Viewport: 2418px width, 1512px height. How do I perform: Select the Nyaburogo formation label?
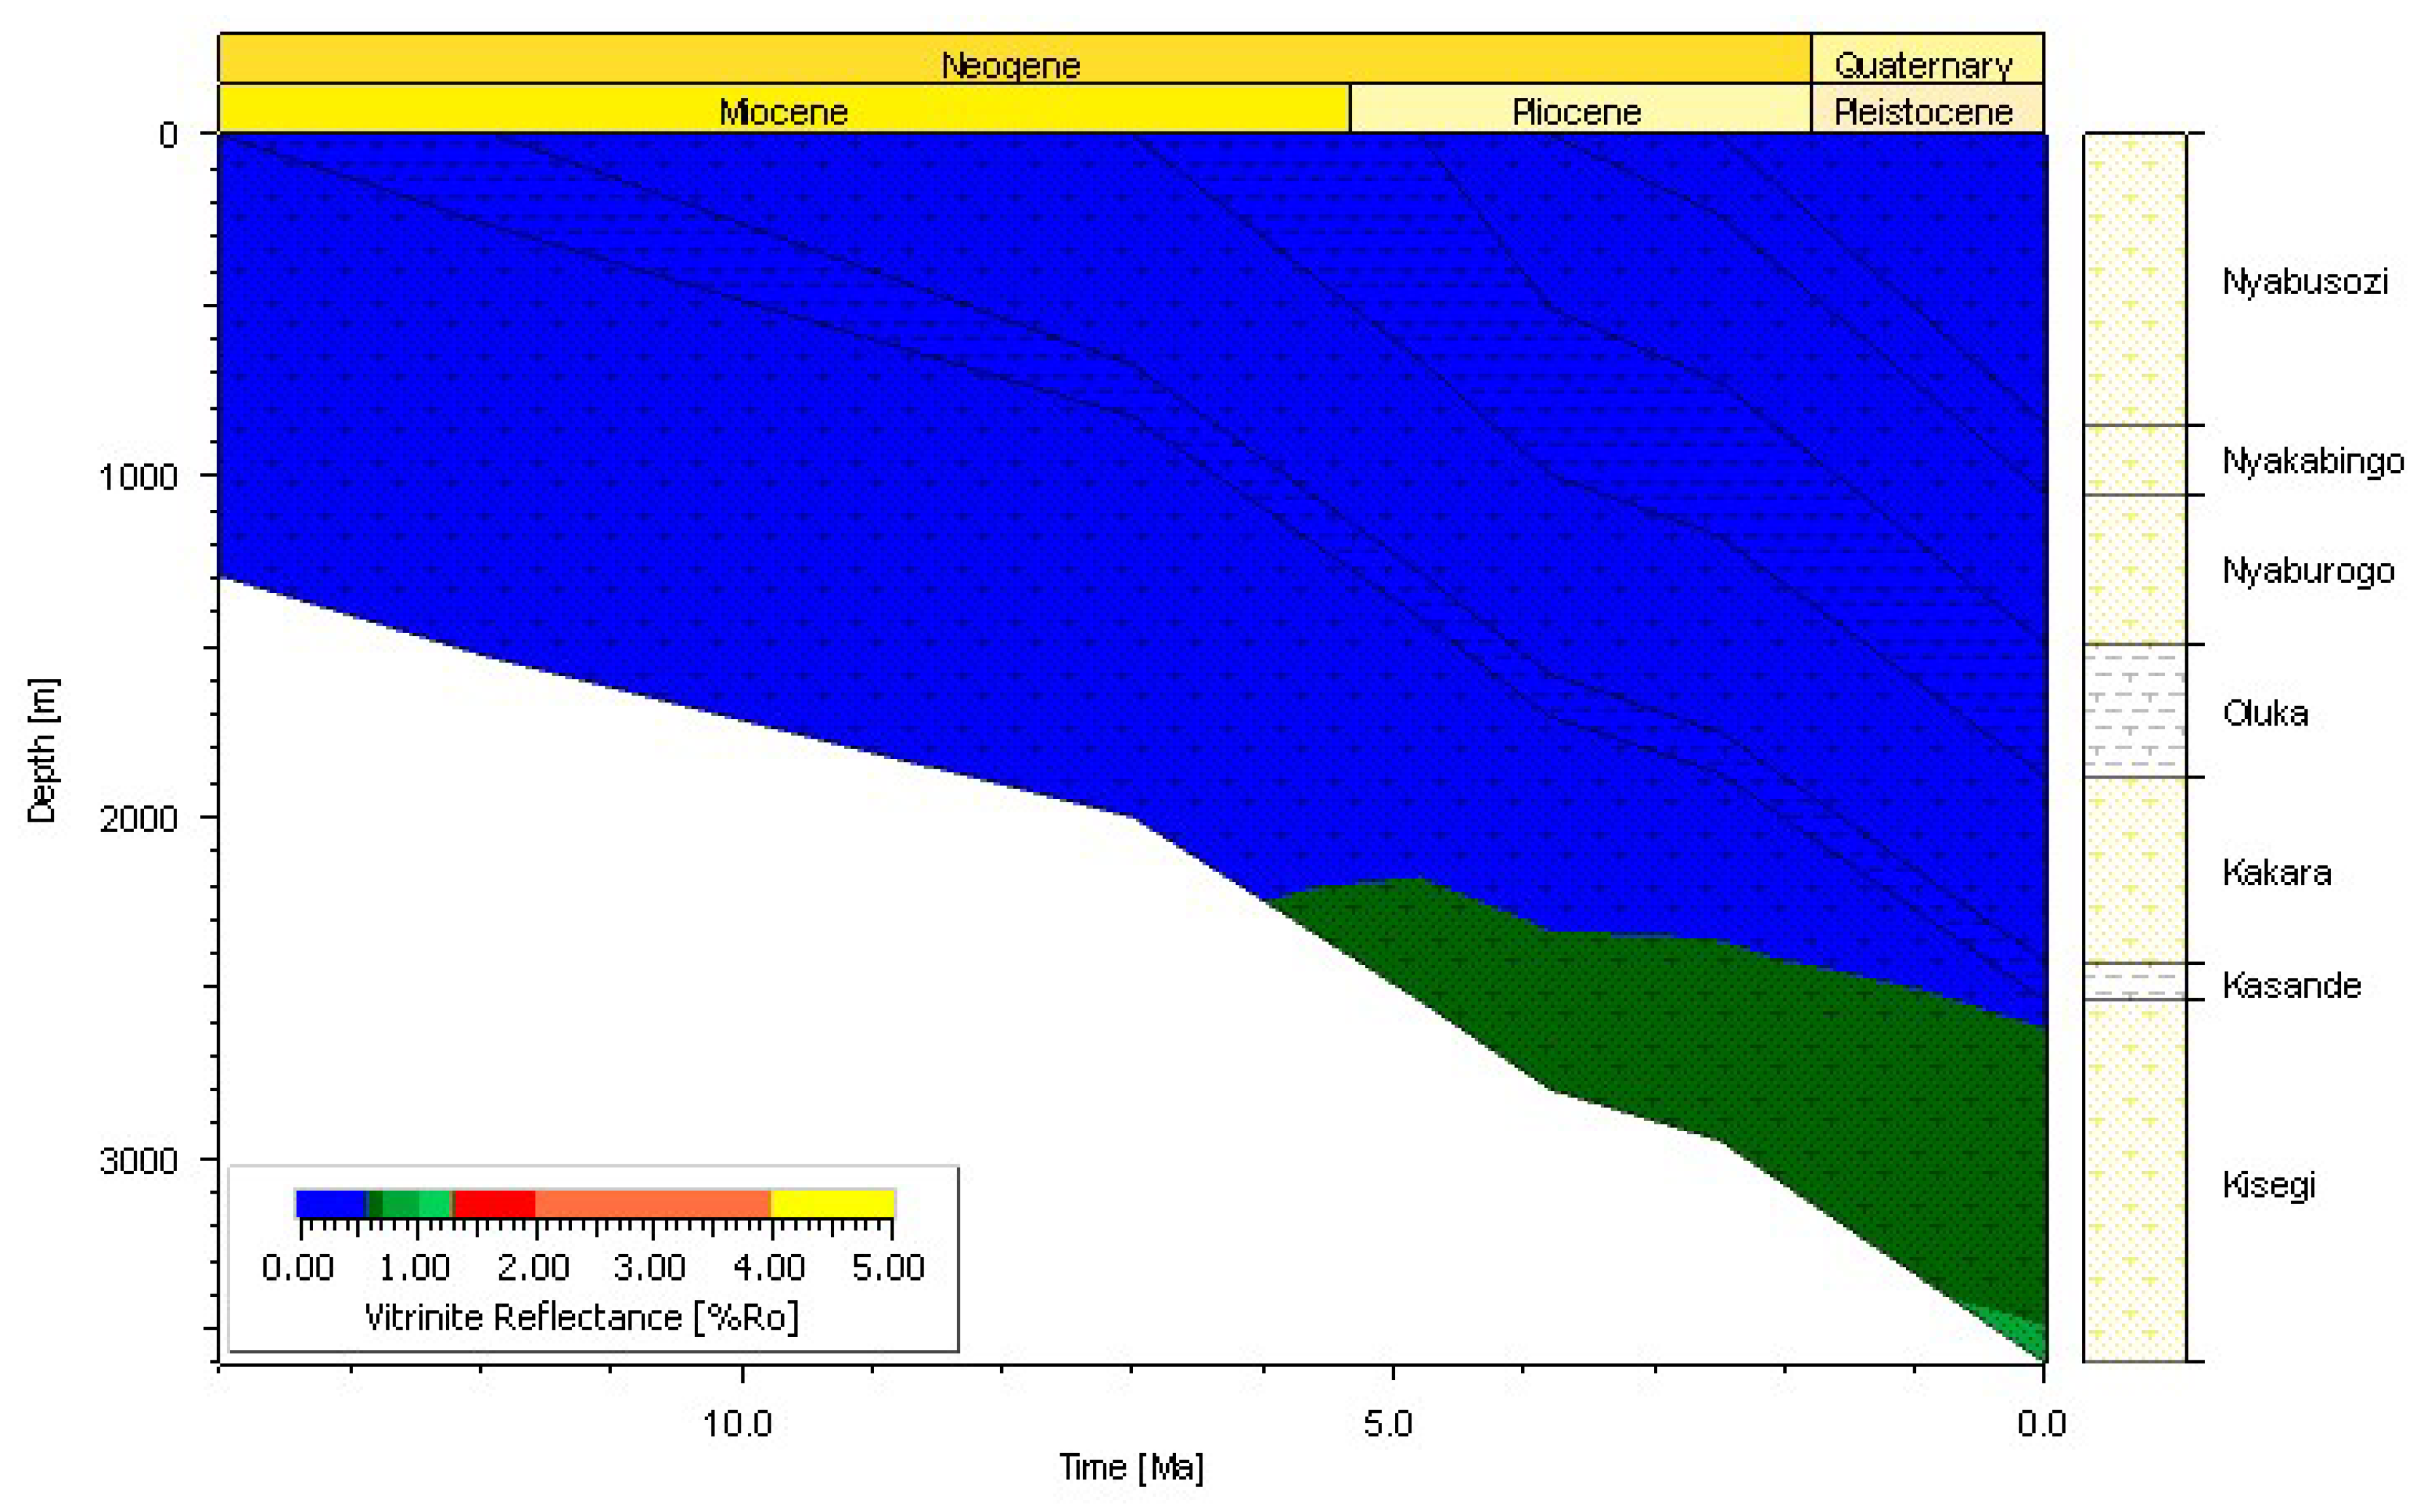coord(2308,571)
